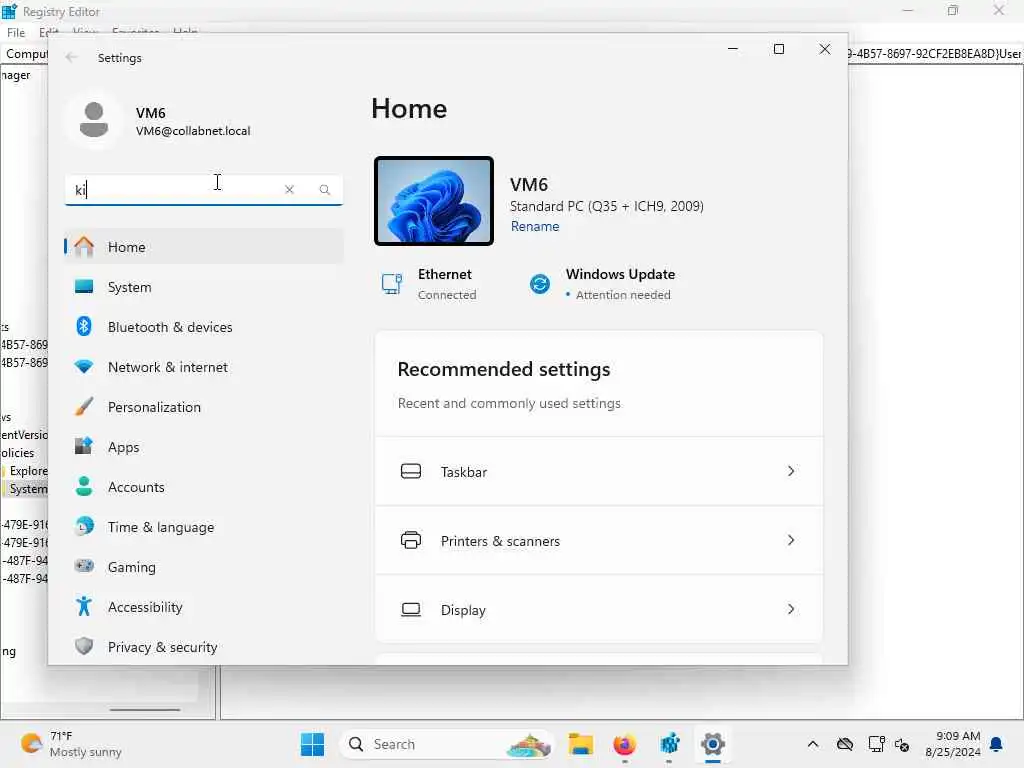This screenshot has width=1024, height=768.
Task: Click the search magnifier in Settings
Action: tap(325, 189)
